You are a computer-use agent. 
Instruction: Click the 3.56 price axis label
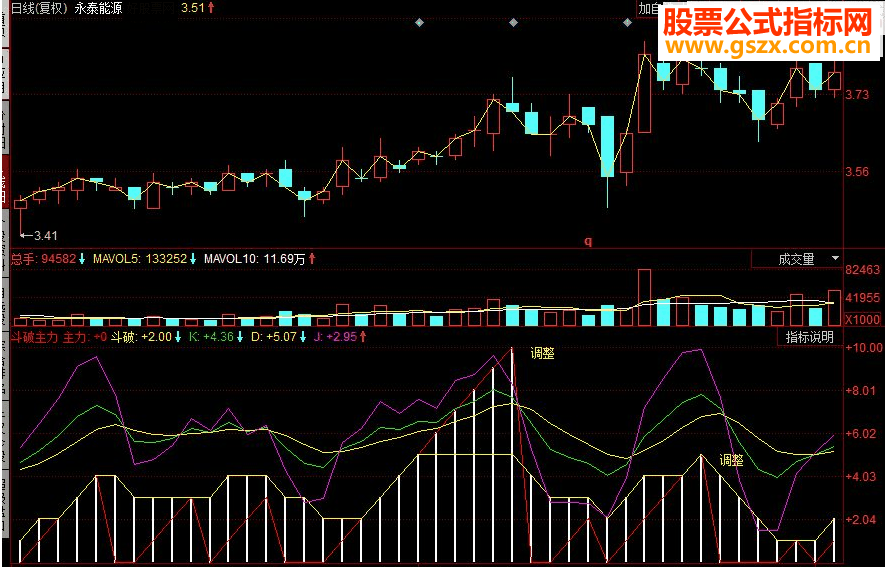click(857, 172)
